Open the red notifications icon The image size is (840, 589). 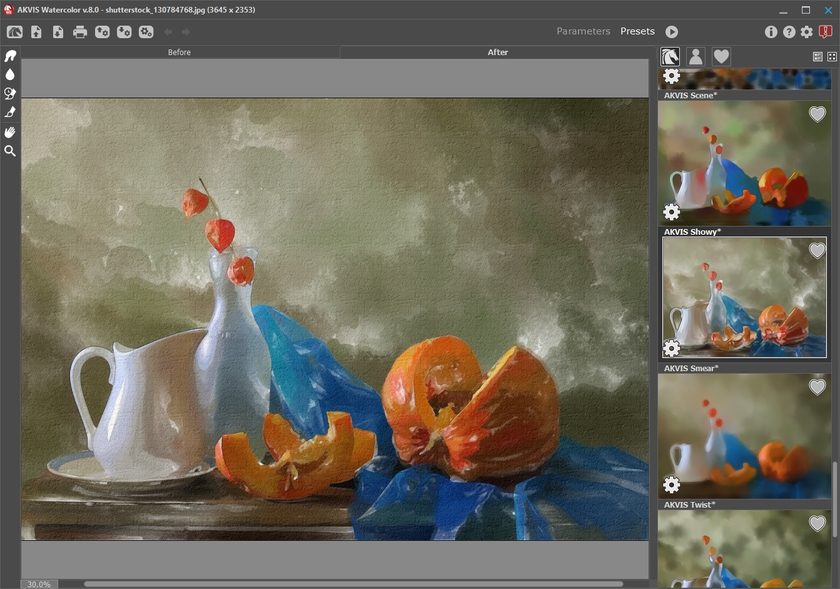pos(825,32)
